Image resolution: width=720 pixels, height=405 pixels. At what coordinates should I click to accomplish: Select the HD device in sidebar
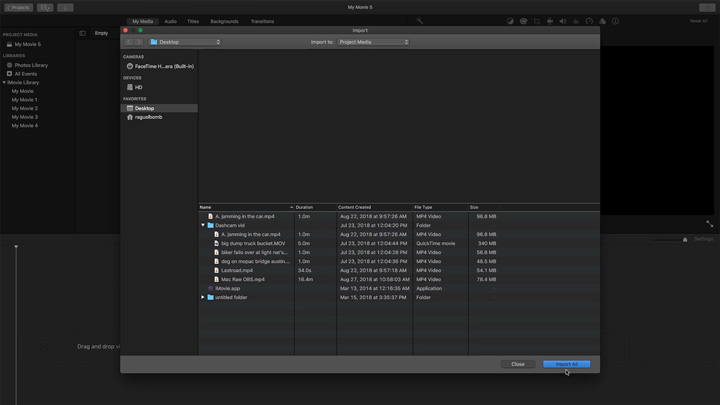[138, 87]
